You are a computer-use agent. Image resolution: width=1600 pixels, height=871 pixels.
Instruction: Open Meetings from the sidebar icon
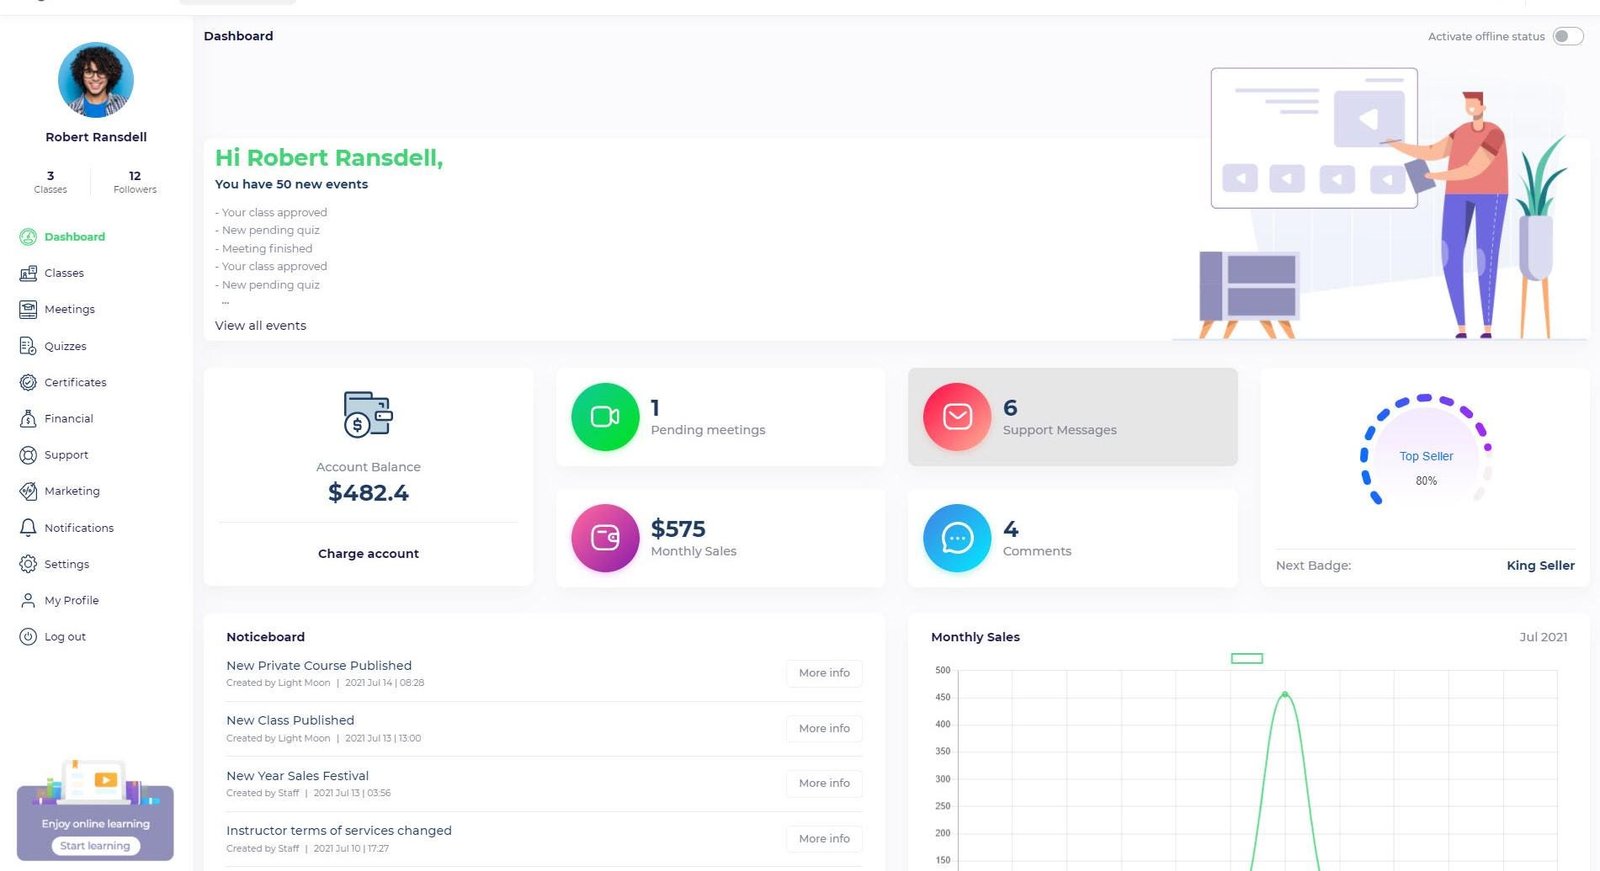(28, 310)
